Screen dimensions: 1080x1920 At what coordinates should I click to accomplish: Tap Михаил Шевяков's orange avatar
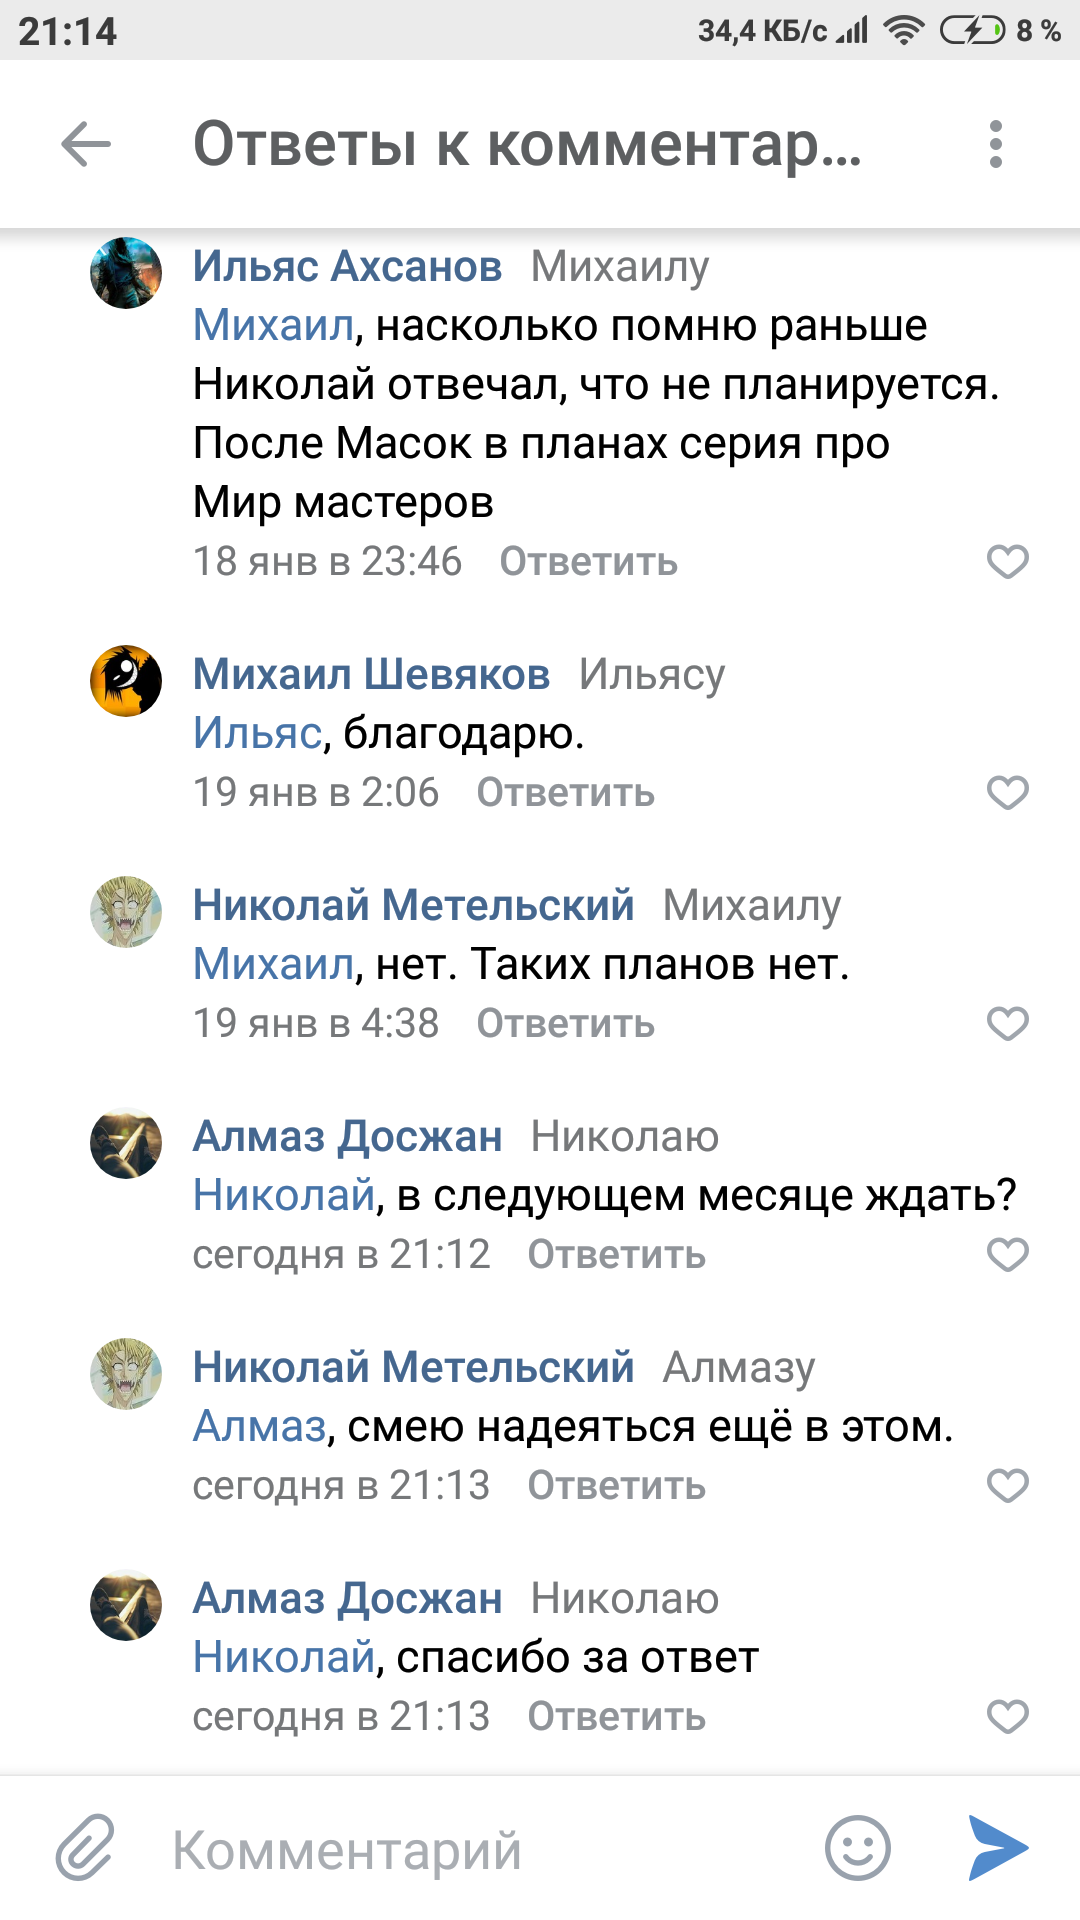pyautogui.click(x=126, y=681)
